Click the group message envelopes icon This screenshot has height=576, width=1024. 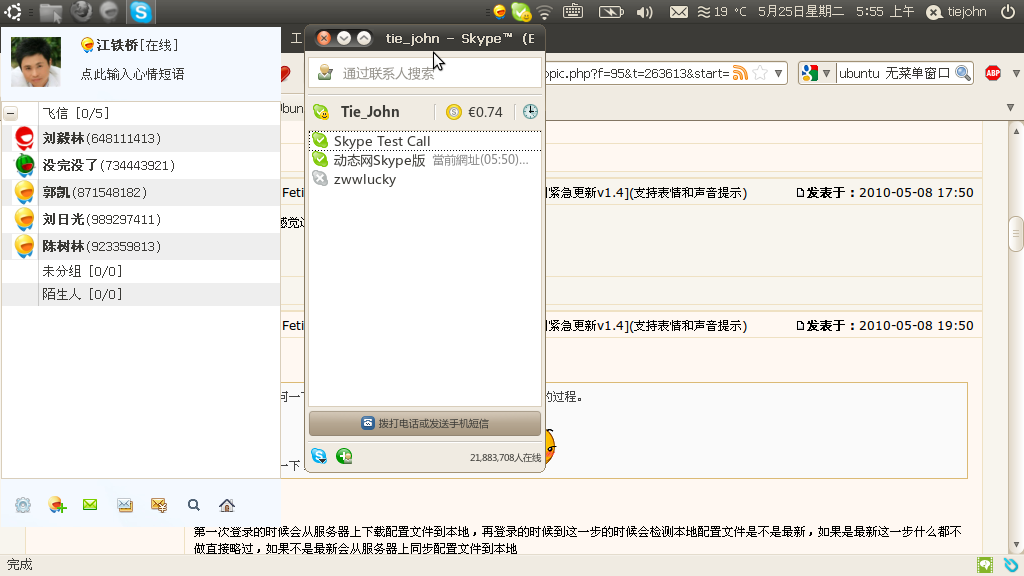pos(125,505)
